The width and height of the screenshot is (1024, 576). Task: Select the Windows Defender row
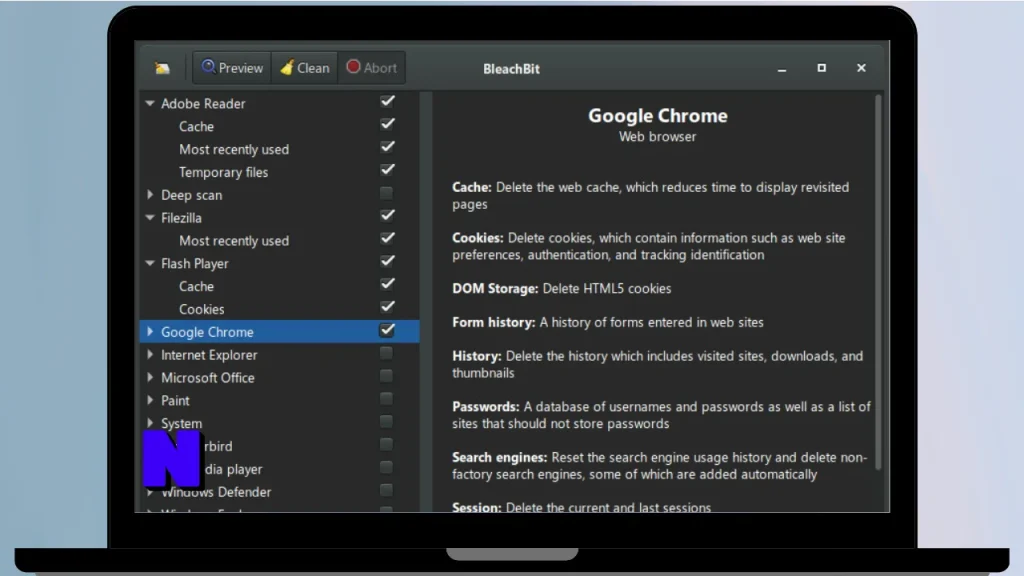[x=280, y=492]
